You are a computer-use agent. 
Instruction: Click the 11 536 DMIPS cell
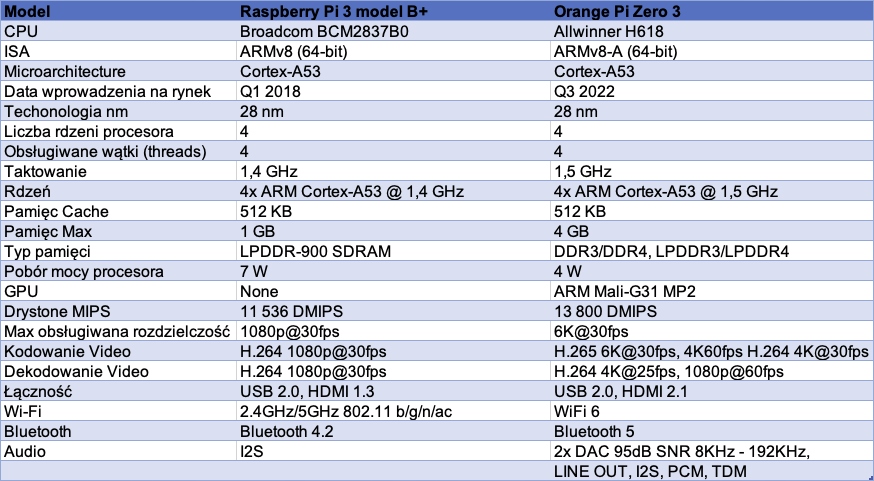(x=295, y=311)
